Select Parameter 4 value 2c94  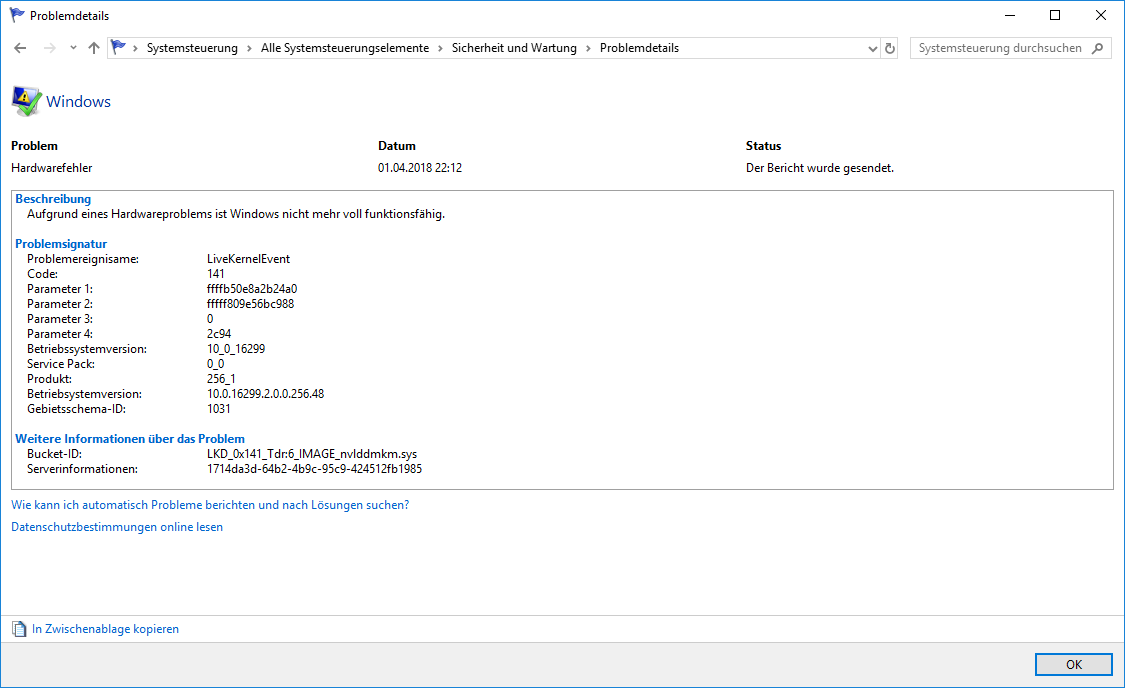[219, 334]
